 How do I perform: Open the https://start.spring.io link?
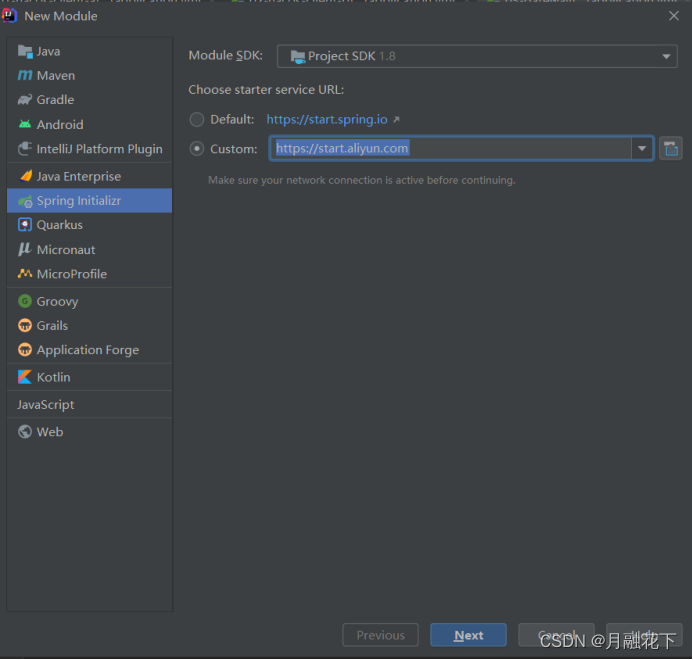click(x=327, y=119)
